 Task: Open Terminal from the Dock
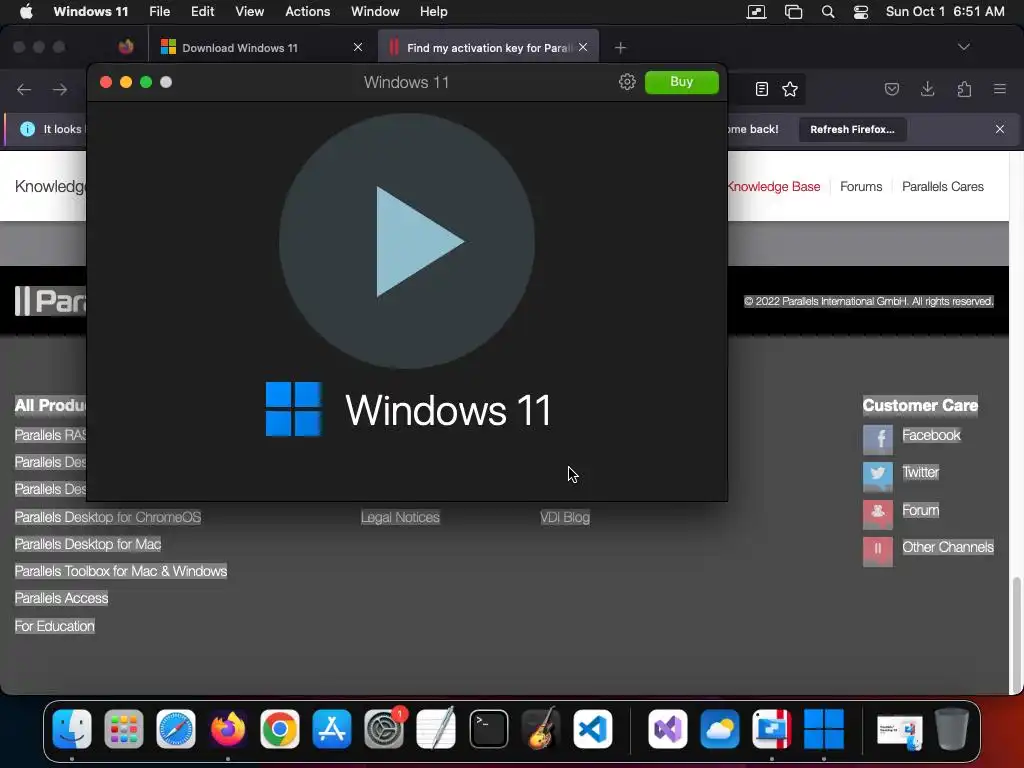coord(488,729)
